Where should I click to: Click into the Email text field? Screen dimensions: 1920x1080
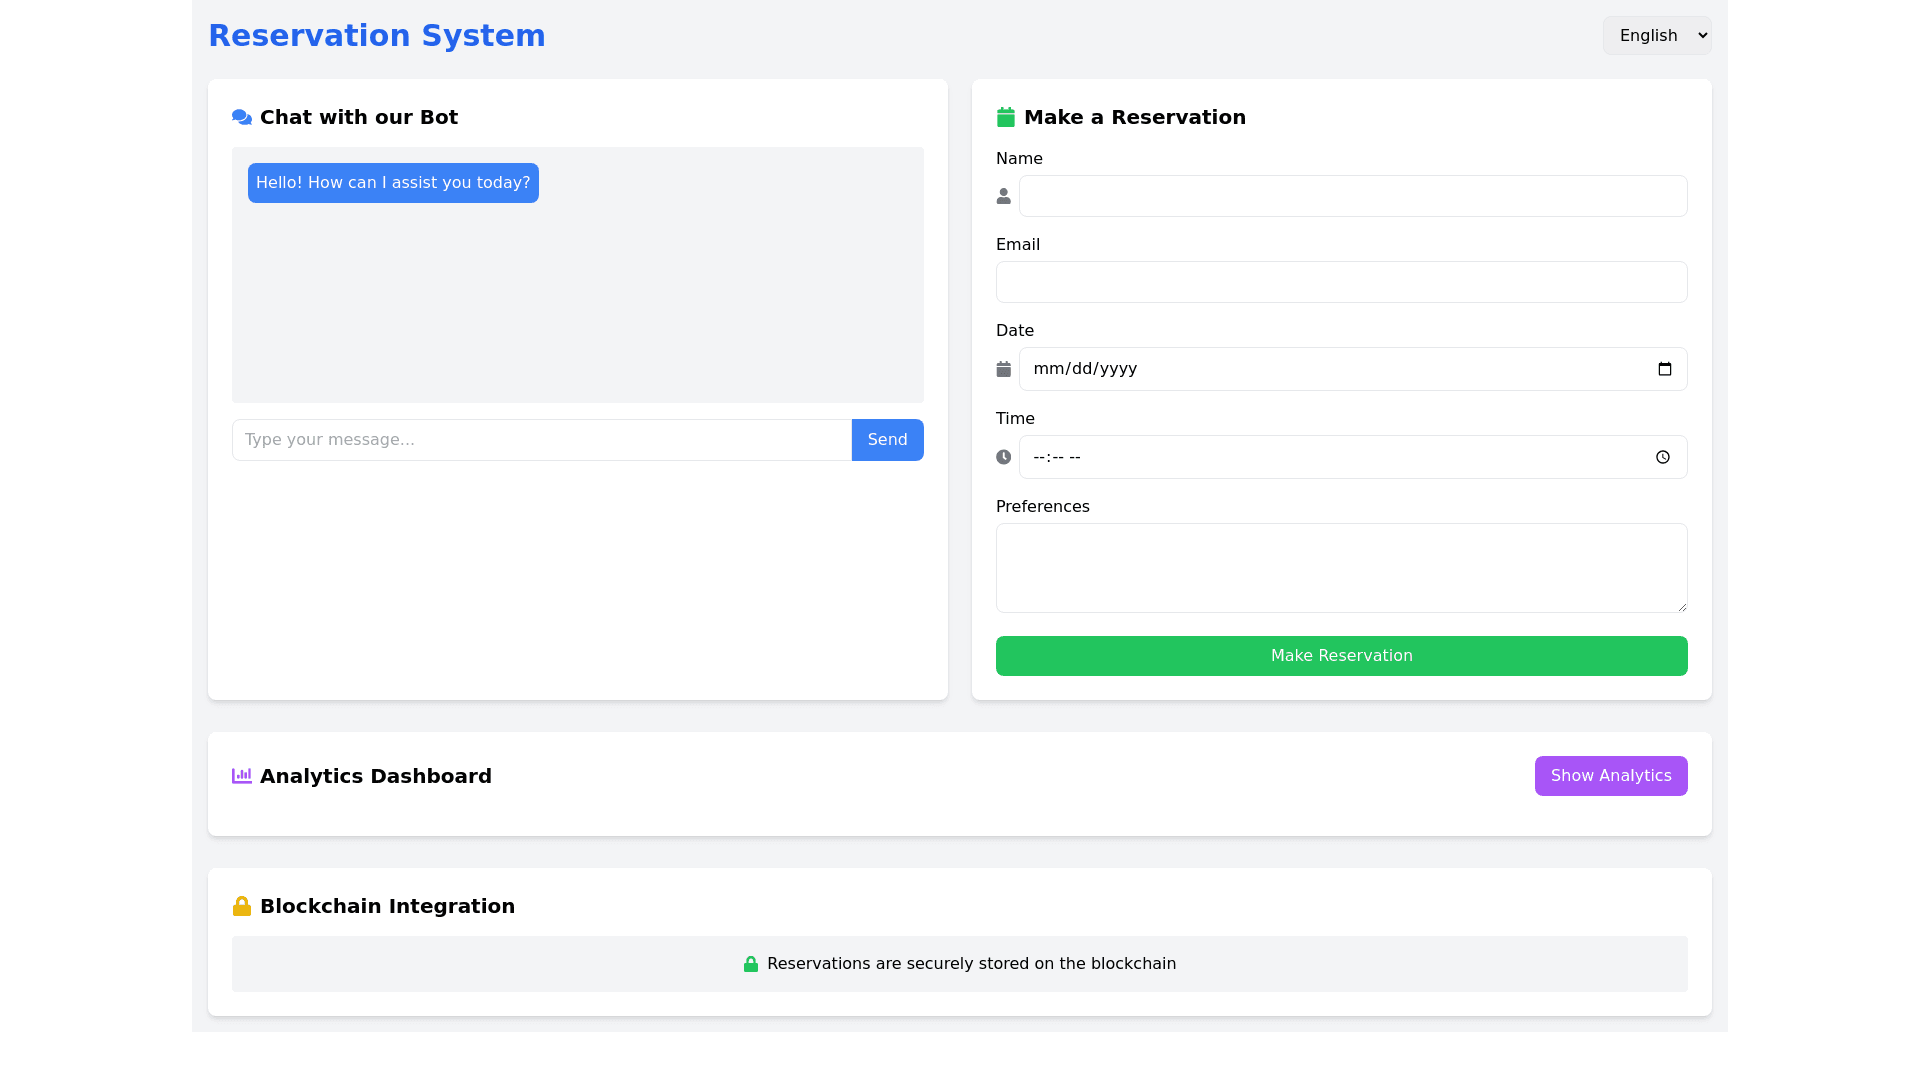coord(1341,282)
